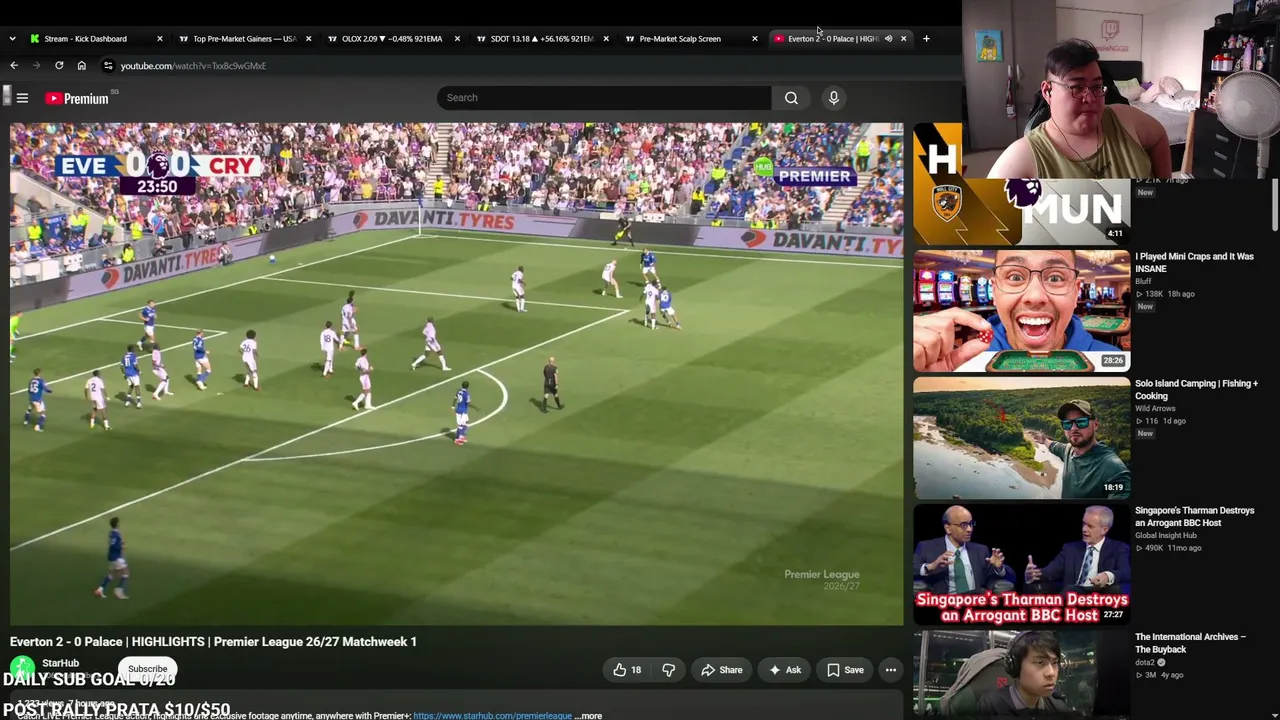Screen dimensions: 1280x720
Task: Select the Everton 2 - 0 Palace tab
Action: (832, 39)
